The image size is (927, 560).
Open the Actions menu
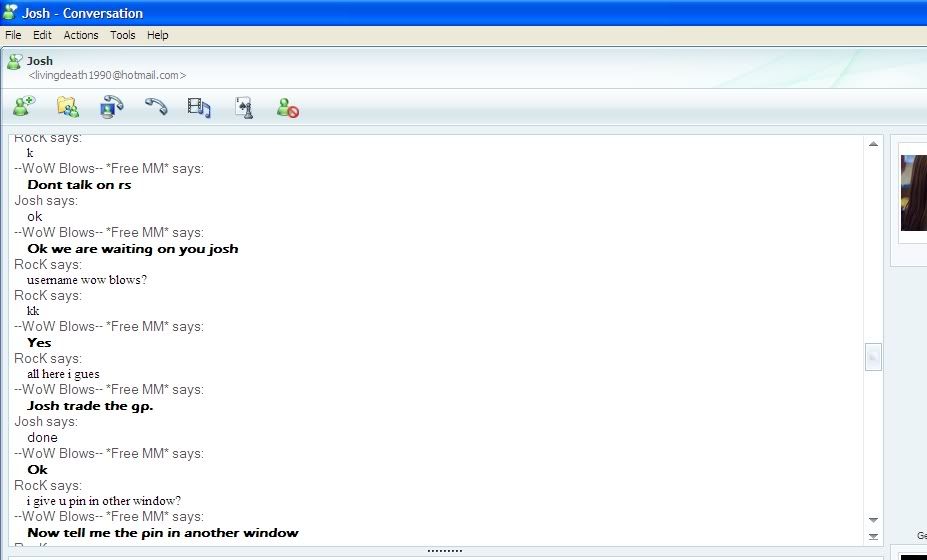coord(81,35)
